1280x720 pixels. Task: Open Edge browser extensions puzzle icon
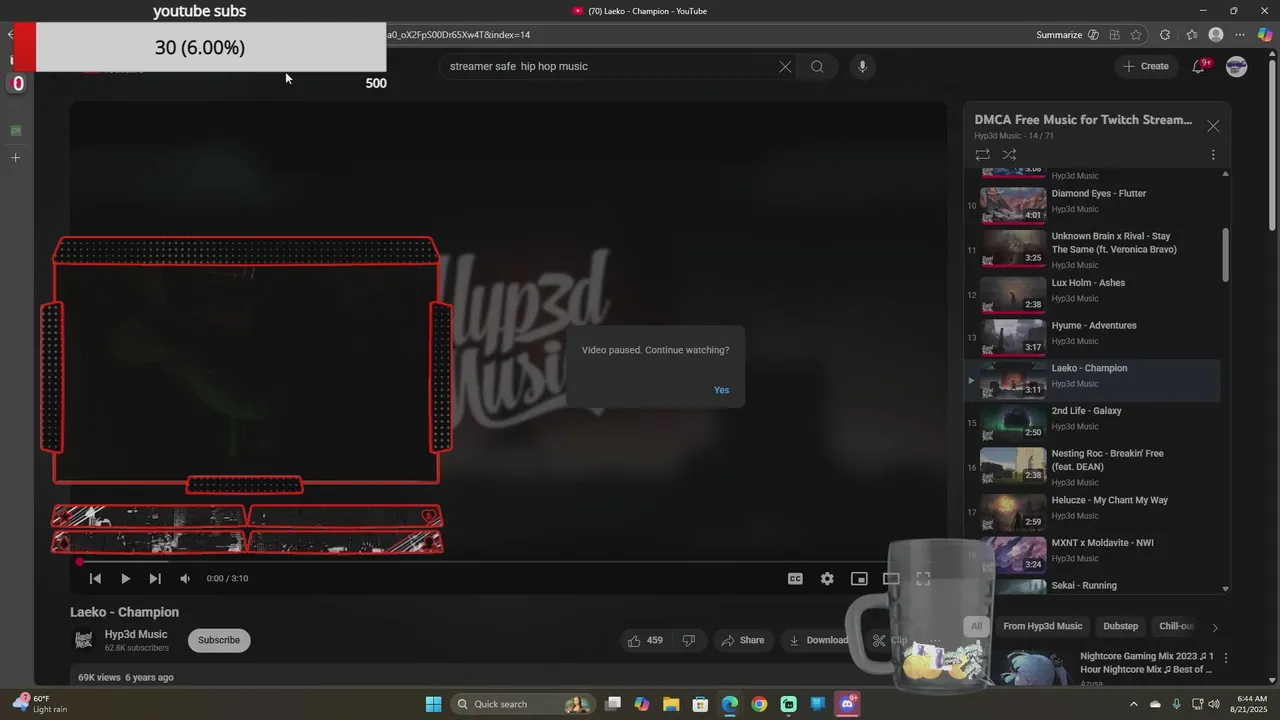point(1165,35)
